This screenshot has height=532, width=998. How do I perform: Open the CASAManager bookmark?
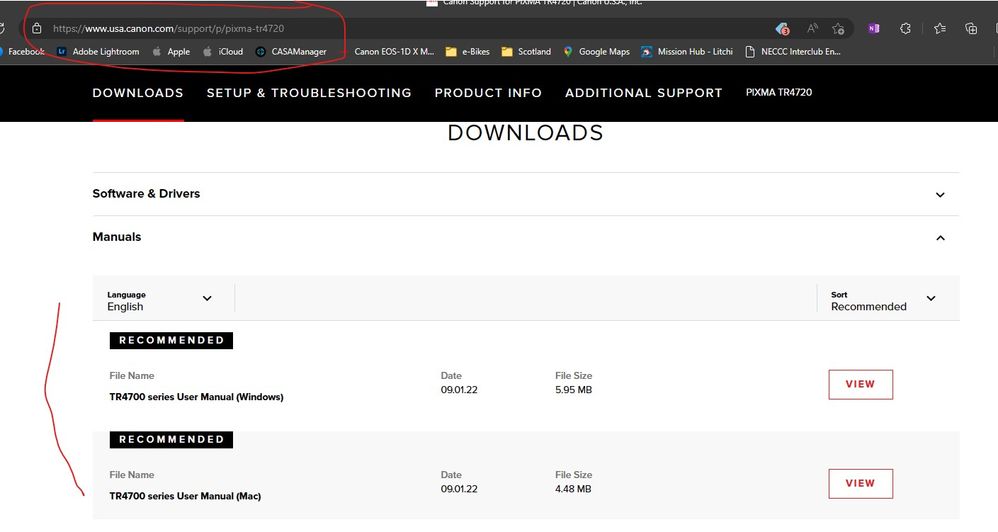click(291, 52)
